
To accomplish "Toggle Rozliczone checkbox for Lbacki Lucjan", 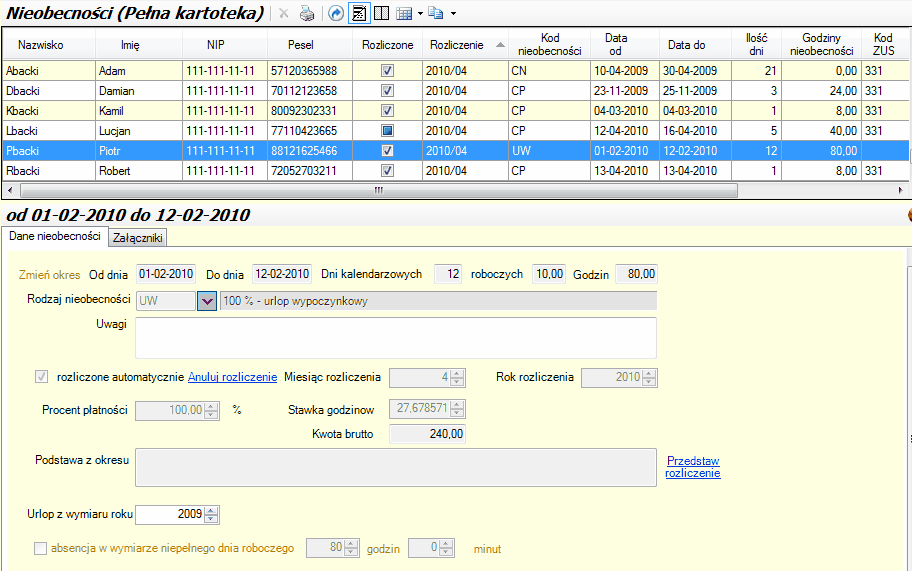I will (387, 131).
